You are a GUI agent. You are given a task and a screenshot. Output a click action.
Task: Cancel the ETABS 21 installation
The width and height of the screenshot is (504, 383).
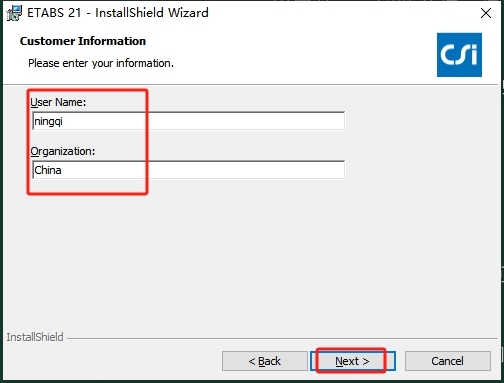click(x=448, y=361)
